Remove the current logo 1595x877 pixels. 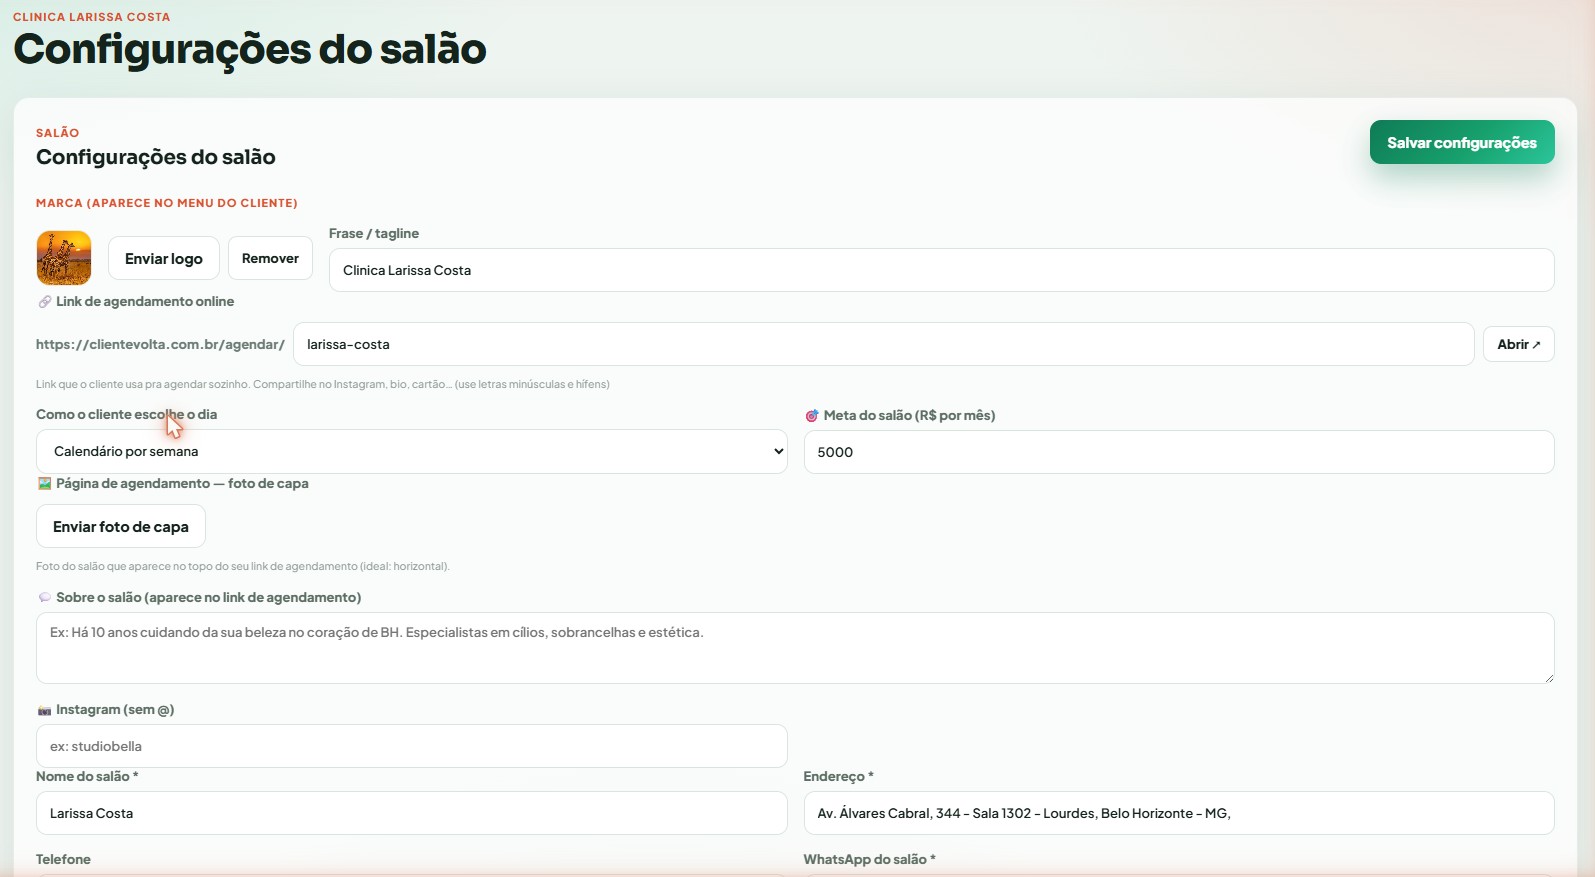tap(270, 258)
